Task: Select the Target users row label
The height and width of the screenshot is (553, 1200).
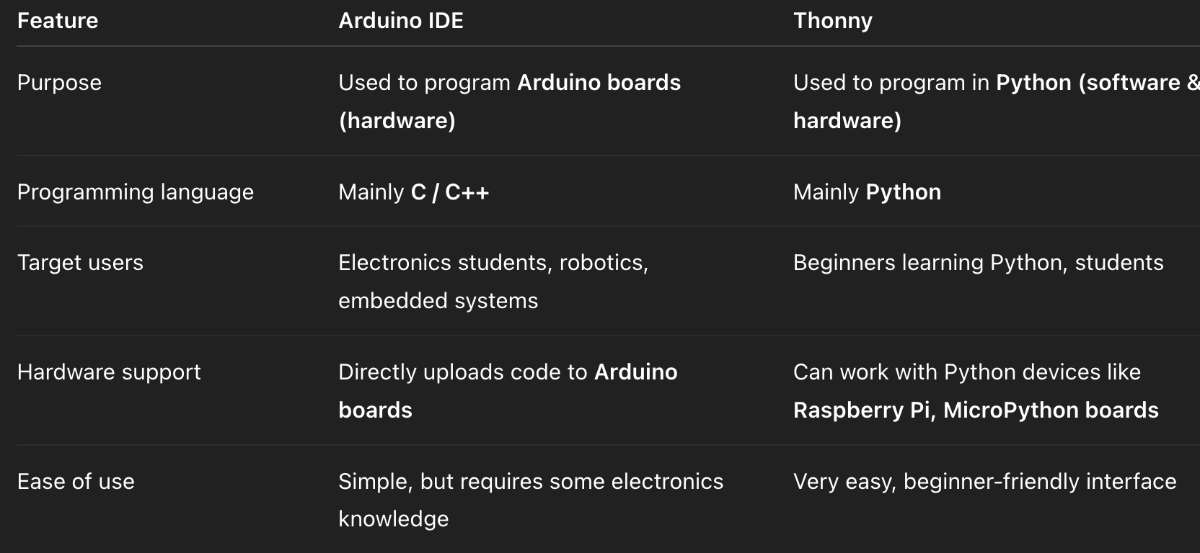Action: pos(80,263)
